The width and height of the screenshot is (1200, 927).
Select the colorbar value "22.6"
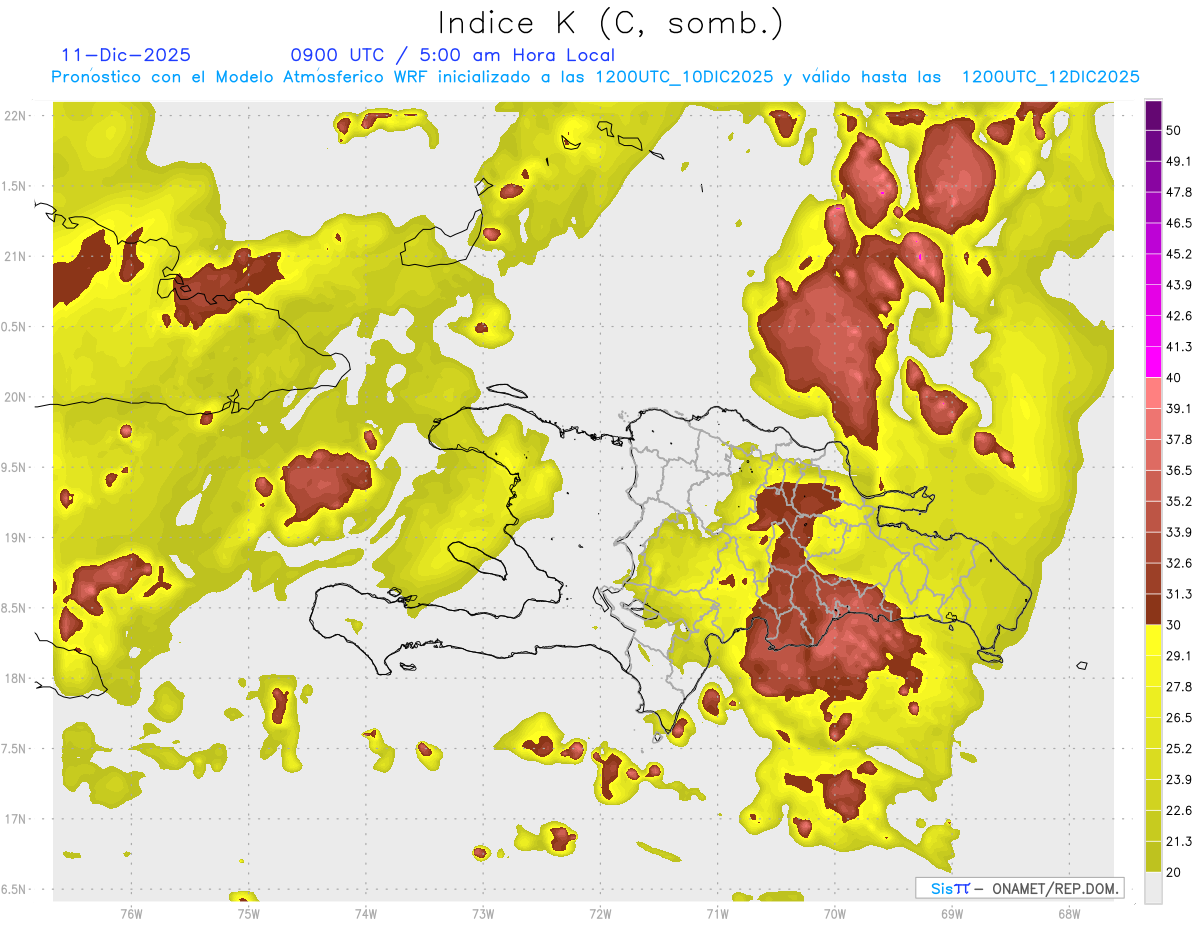pyautogui.click(x=1179, y=810)
